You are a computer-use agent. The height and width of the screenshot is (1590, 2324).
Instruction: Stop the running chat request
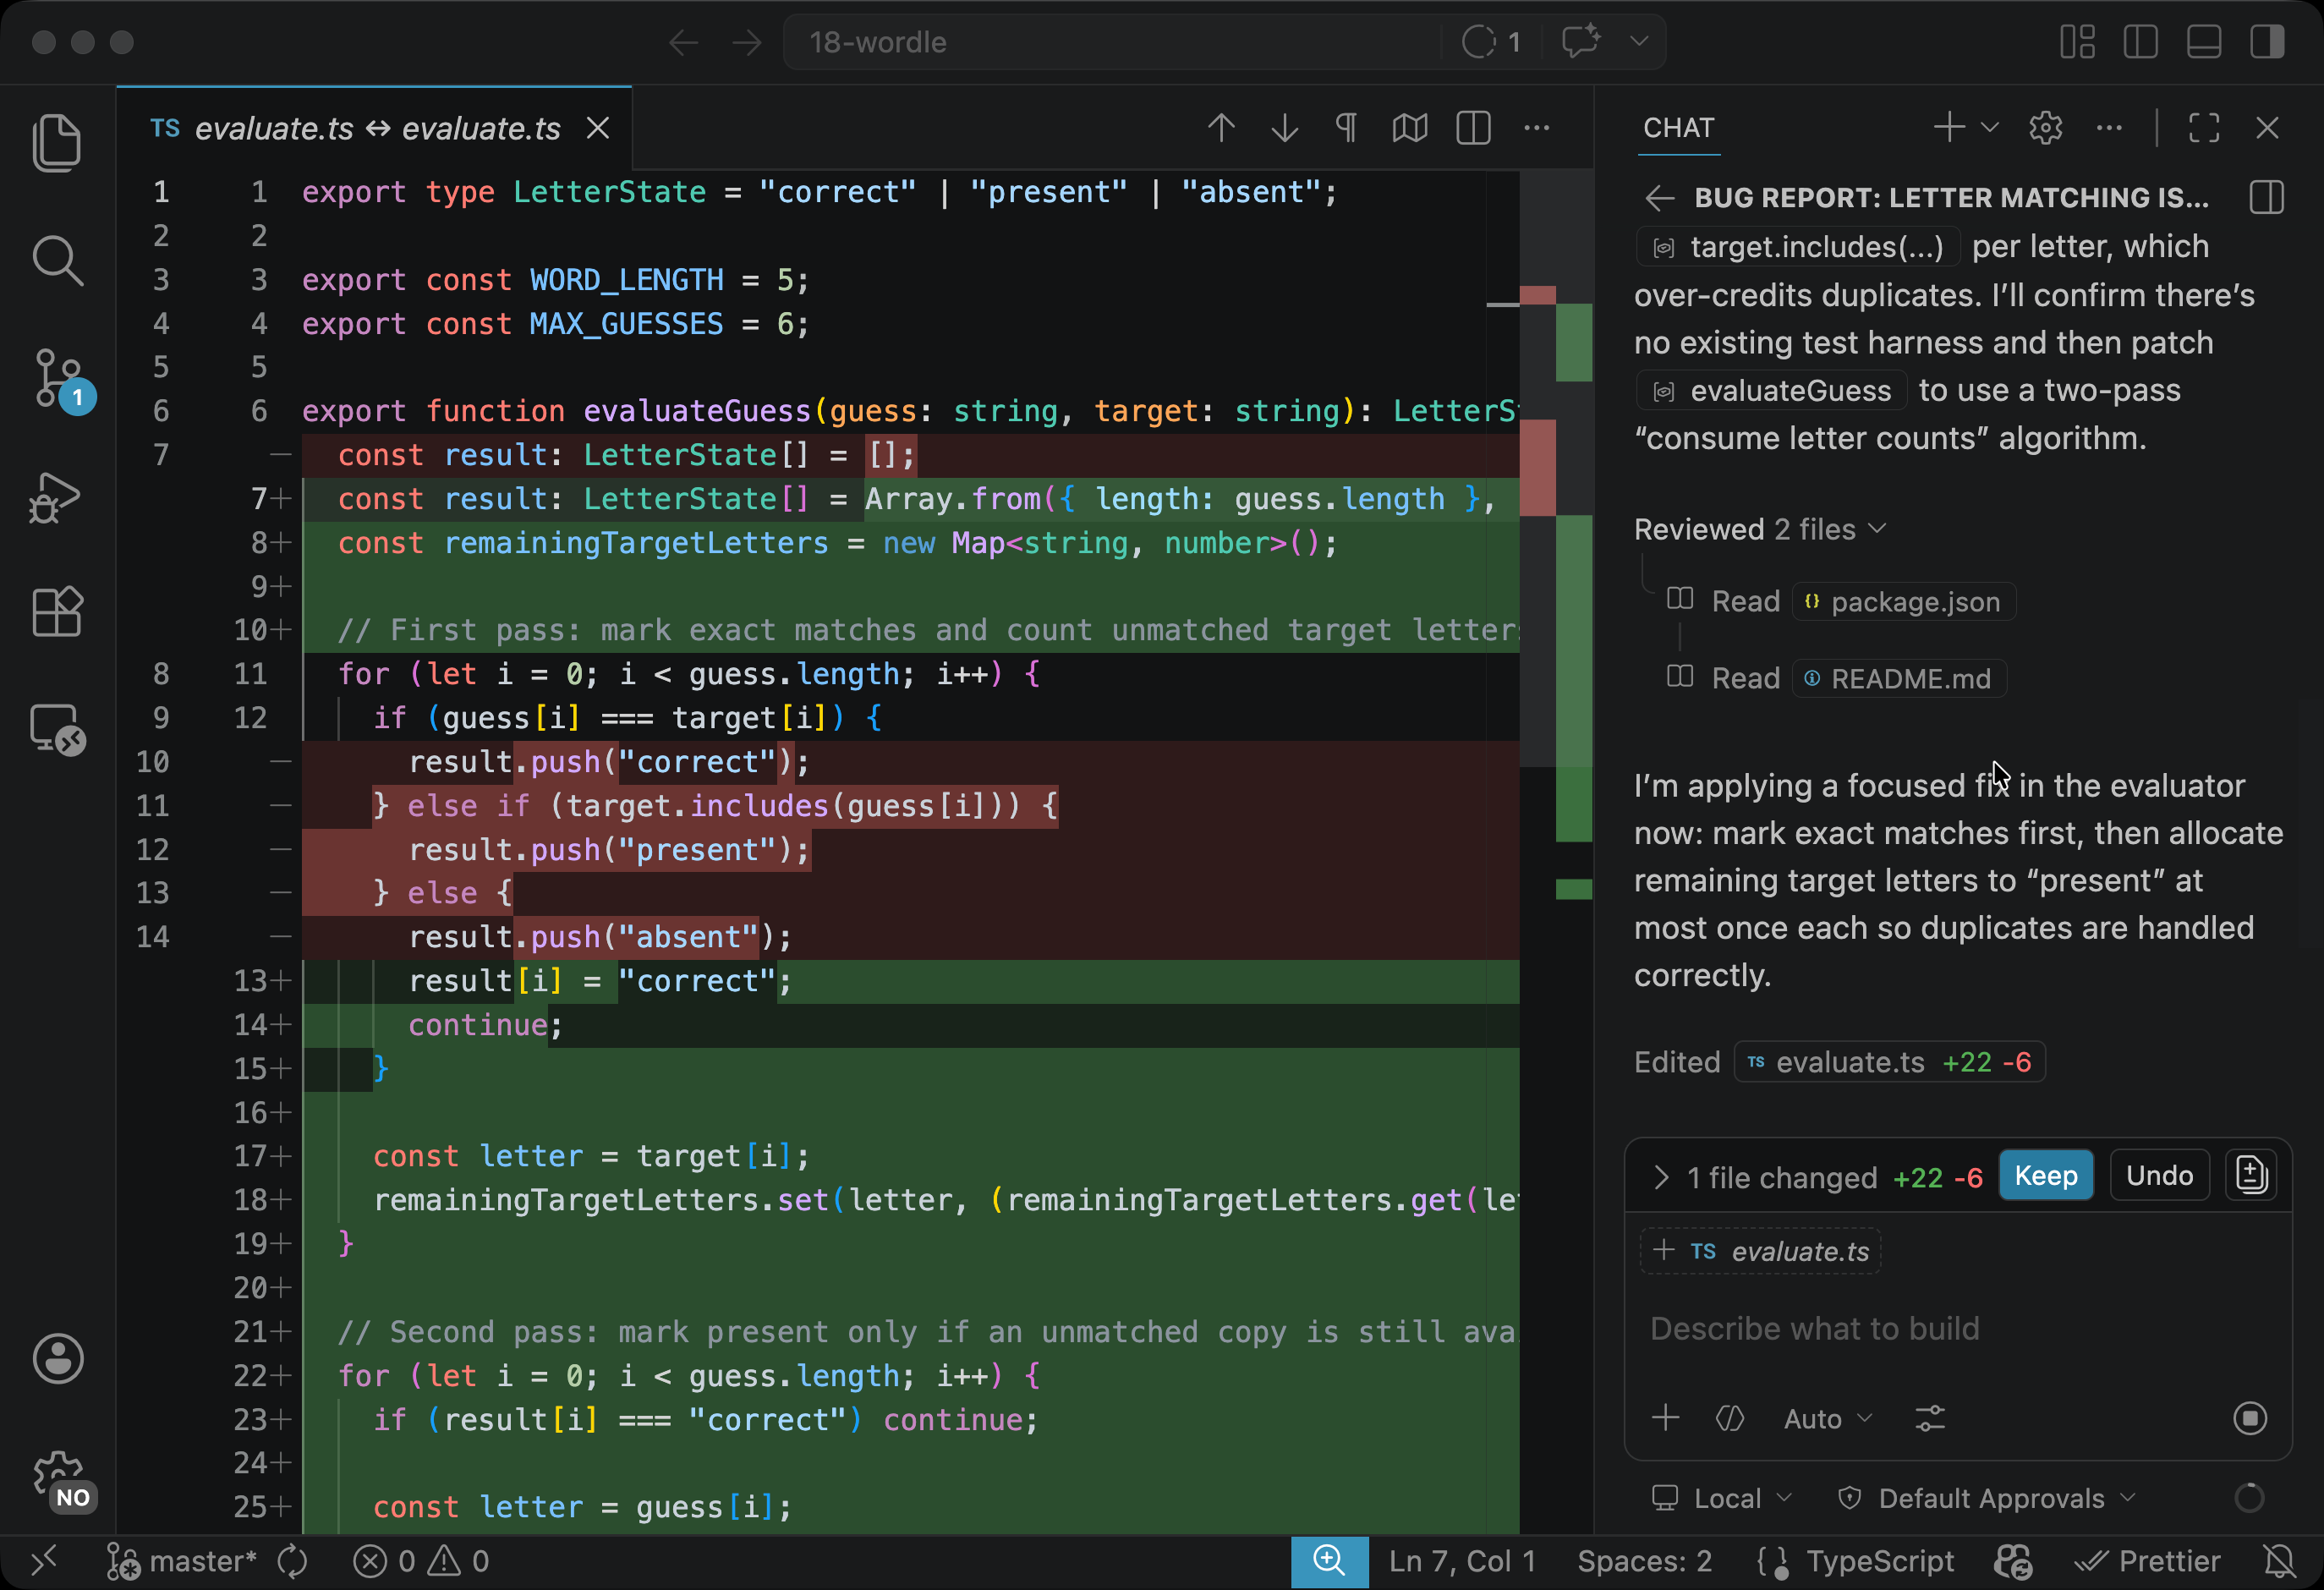coord(2250,1418)
